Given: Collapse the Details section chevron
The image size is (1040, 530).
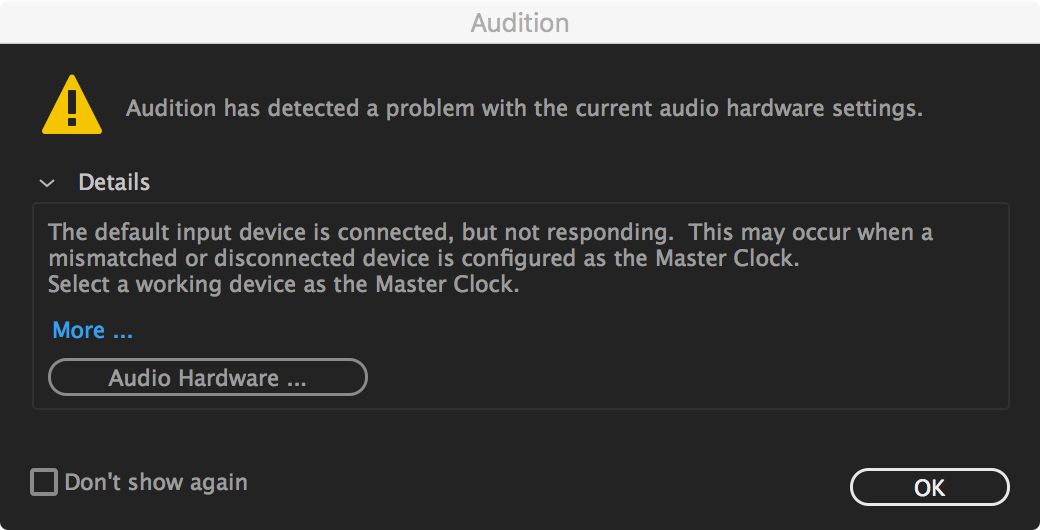Looking at the screenshot, I should tap(46, 183).
